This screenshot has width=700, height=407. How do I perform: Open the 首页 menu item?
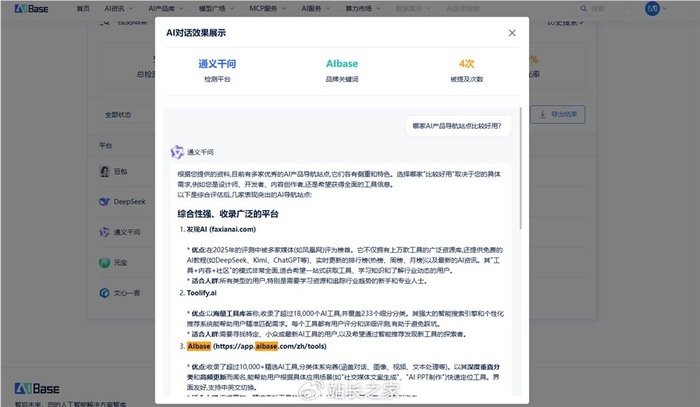point(83,8)
